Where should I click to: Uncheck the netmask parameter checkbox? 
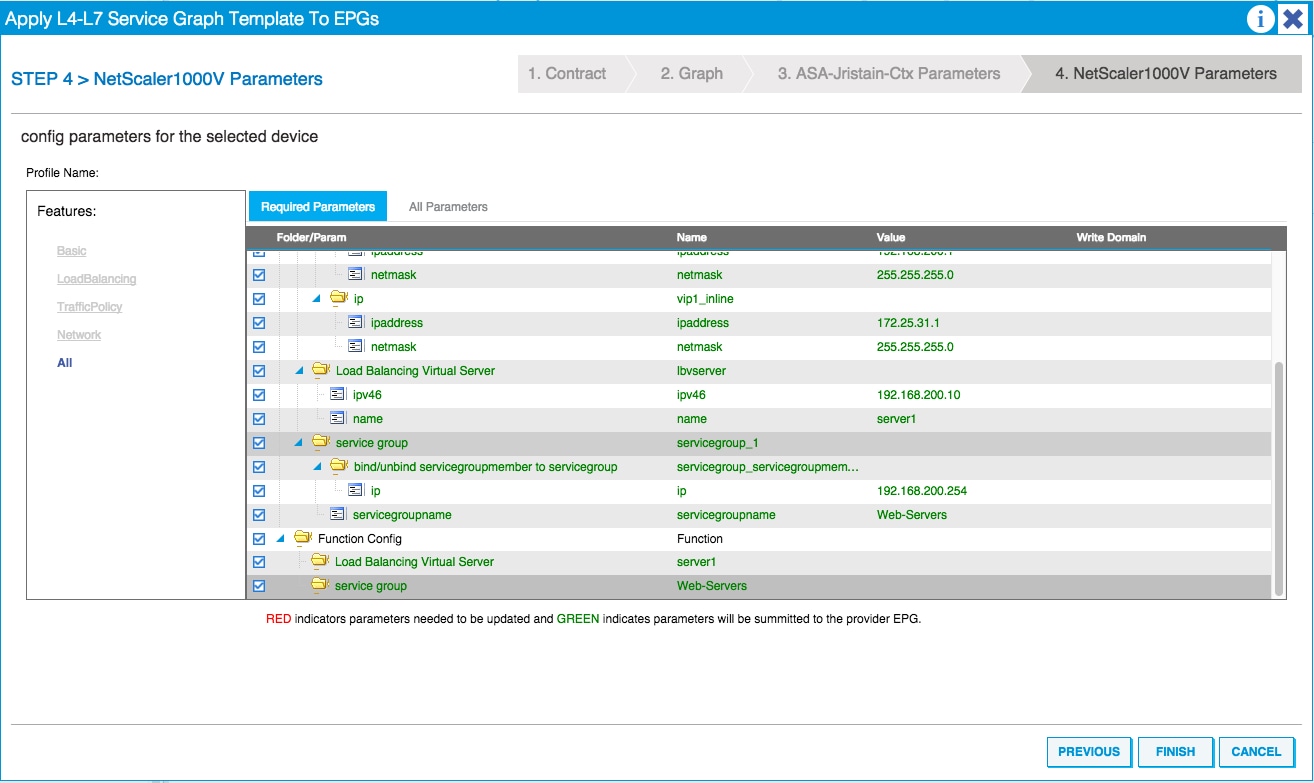tap(259, 274)
